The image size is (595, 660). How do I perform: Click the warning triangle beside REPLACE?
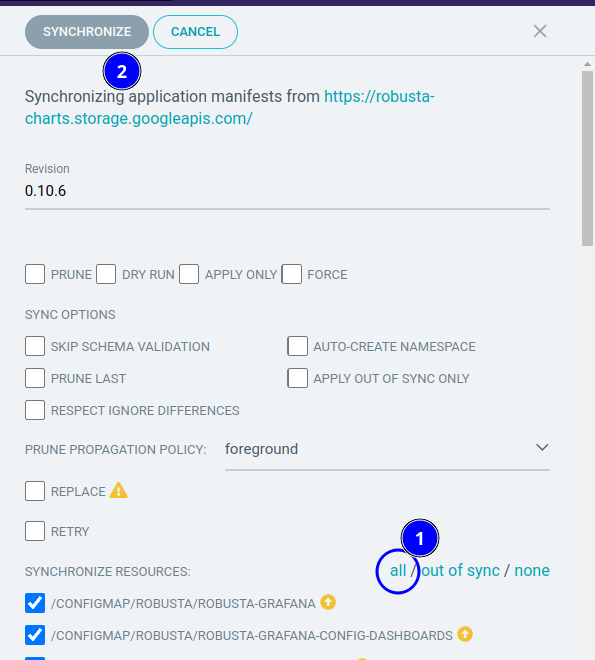(118, 490)
